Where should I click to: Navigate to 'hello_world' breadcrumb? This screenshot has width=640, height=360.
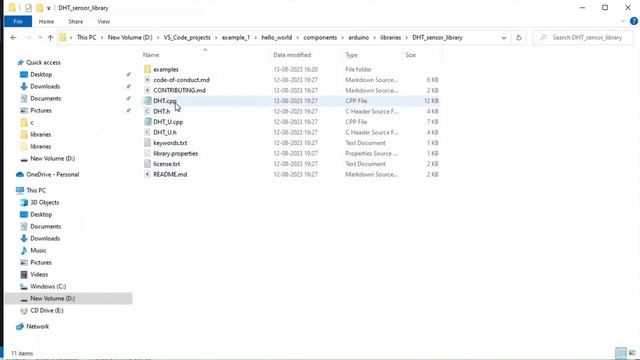coord(277,38)
